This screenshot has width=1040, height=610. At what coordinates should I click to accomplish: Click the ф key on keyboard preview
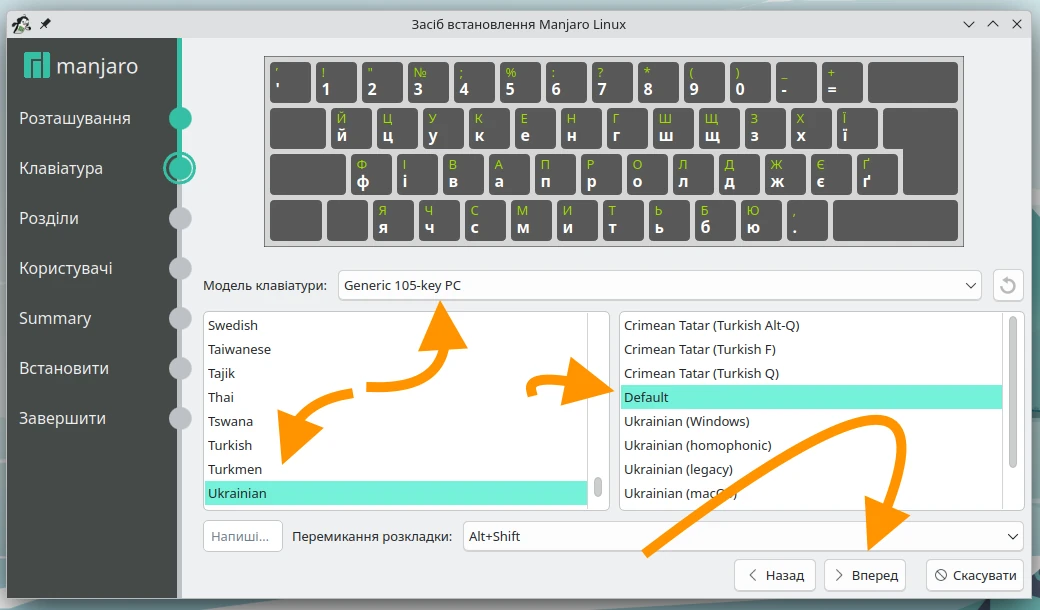pos(371,174)
